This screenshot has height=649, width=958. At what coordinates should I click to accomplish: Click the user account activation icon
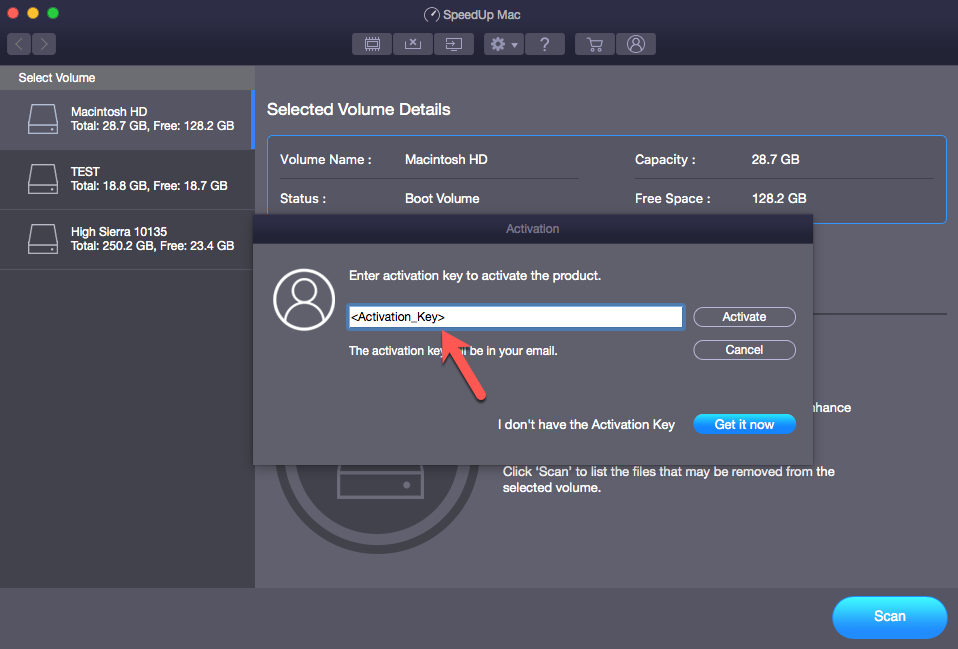point(636,44)
